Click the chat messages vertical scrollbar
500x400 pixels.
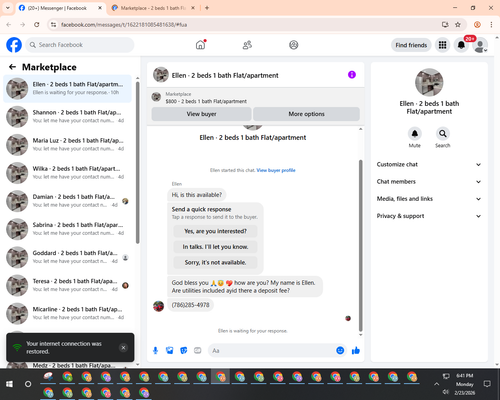360,246
